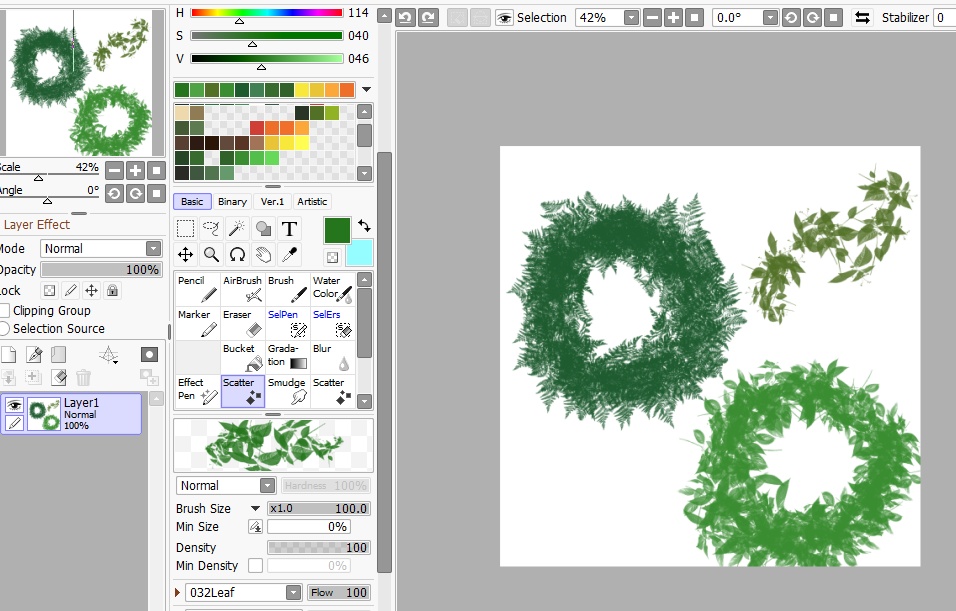The width and height of the screenshot is (956, 611).
Task: Choose the SelPen tool
Action: point(288,322)
